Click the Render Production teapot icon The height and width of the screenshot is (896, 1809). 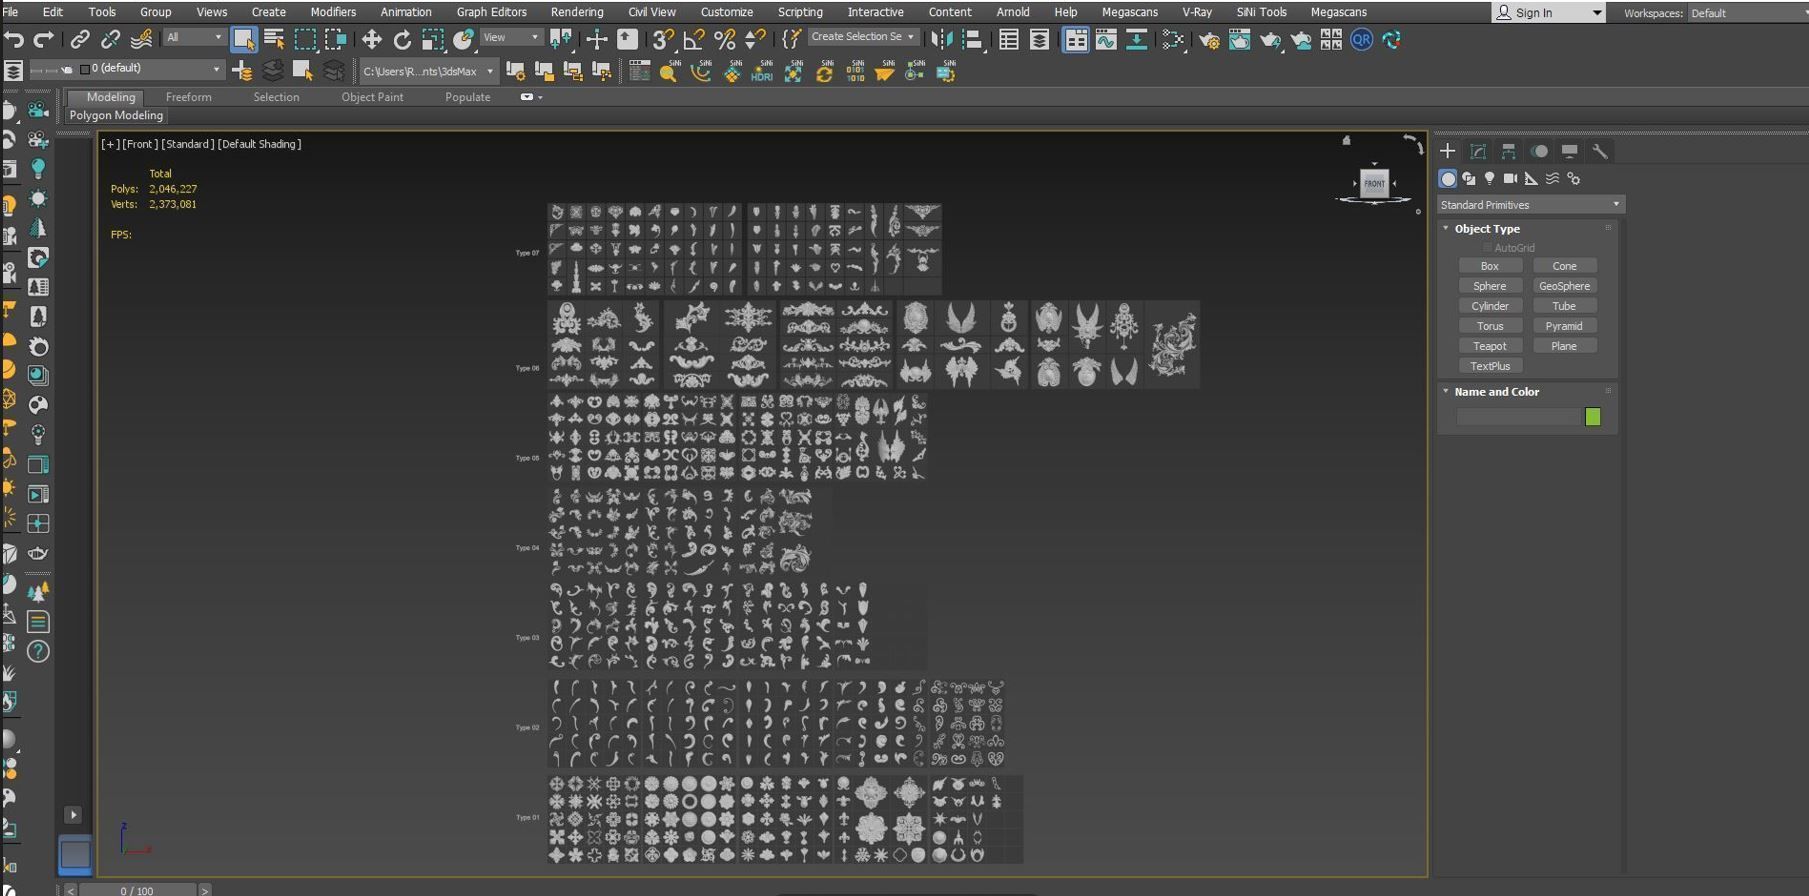pyautogui.click(x=1270, y=39)
